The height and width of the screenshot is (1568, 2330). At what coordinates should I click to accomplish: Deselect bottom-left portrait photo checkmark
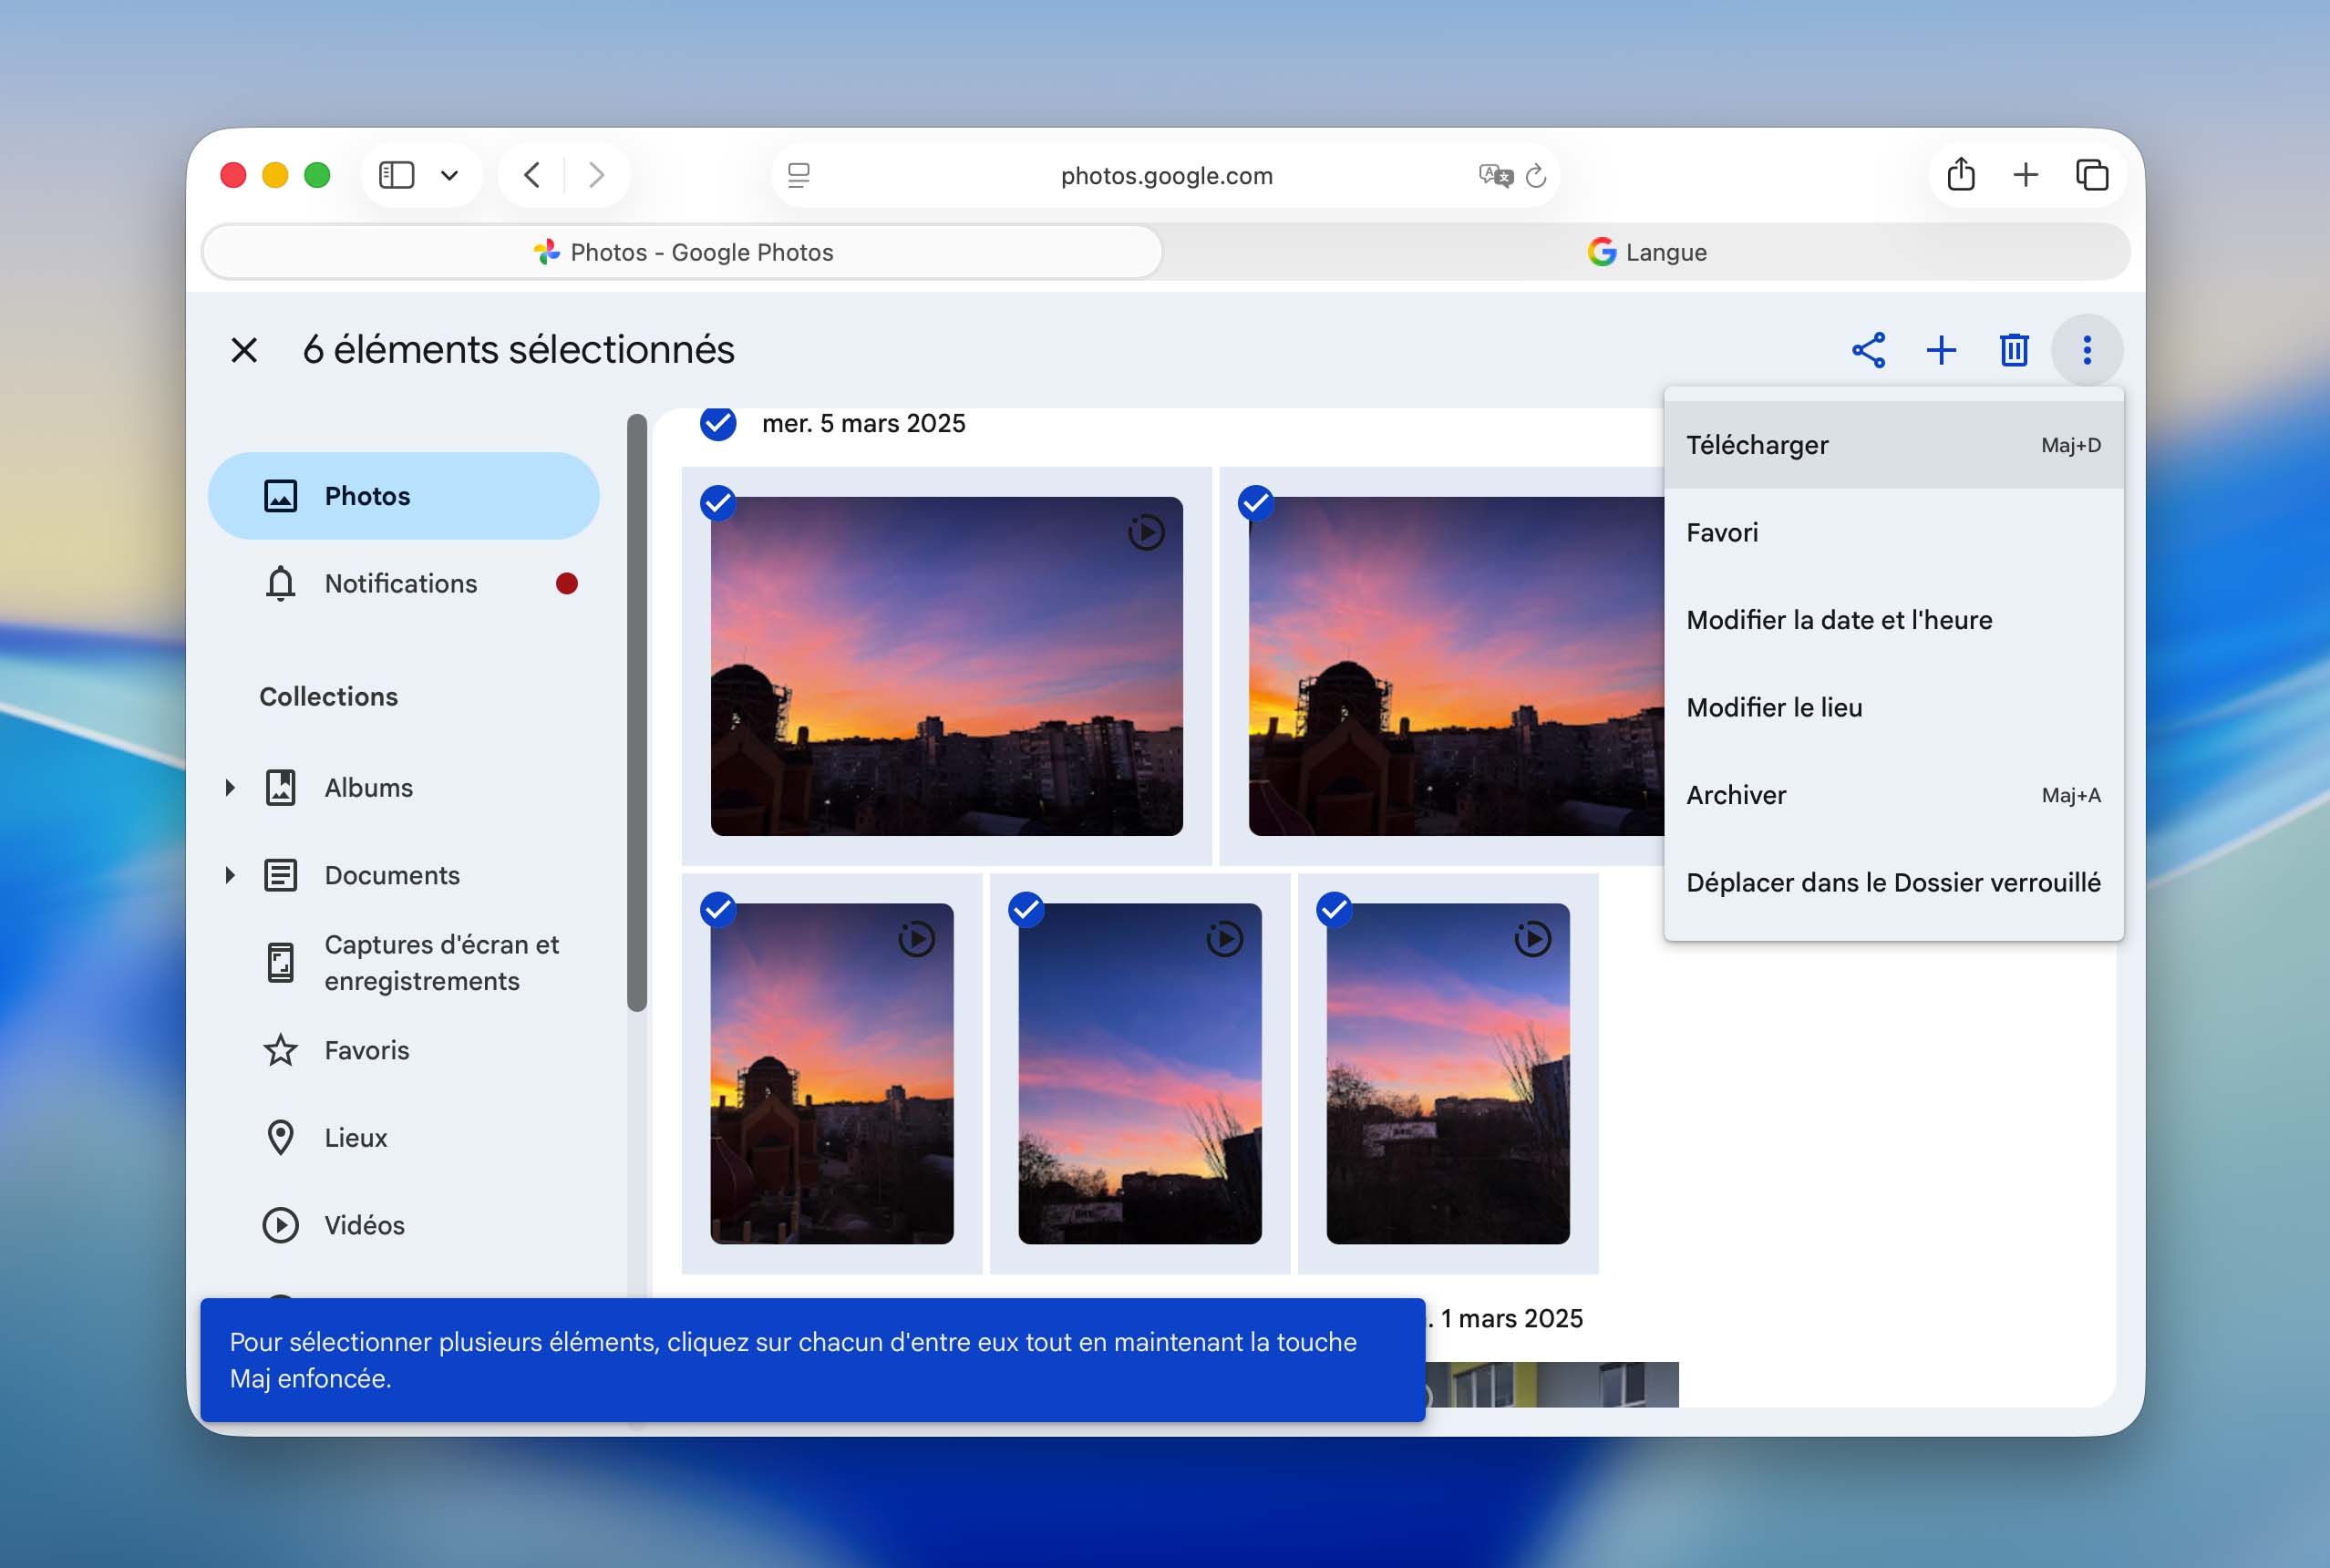[718, 909]
